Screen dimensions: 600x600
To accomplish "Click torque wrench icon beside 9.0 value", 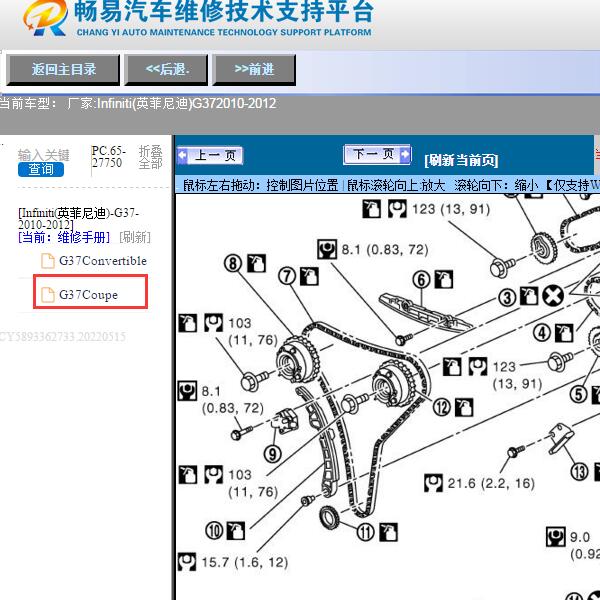I will click(556, 537).
